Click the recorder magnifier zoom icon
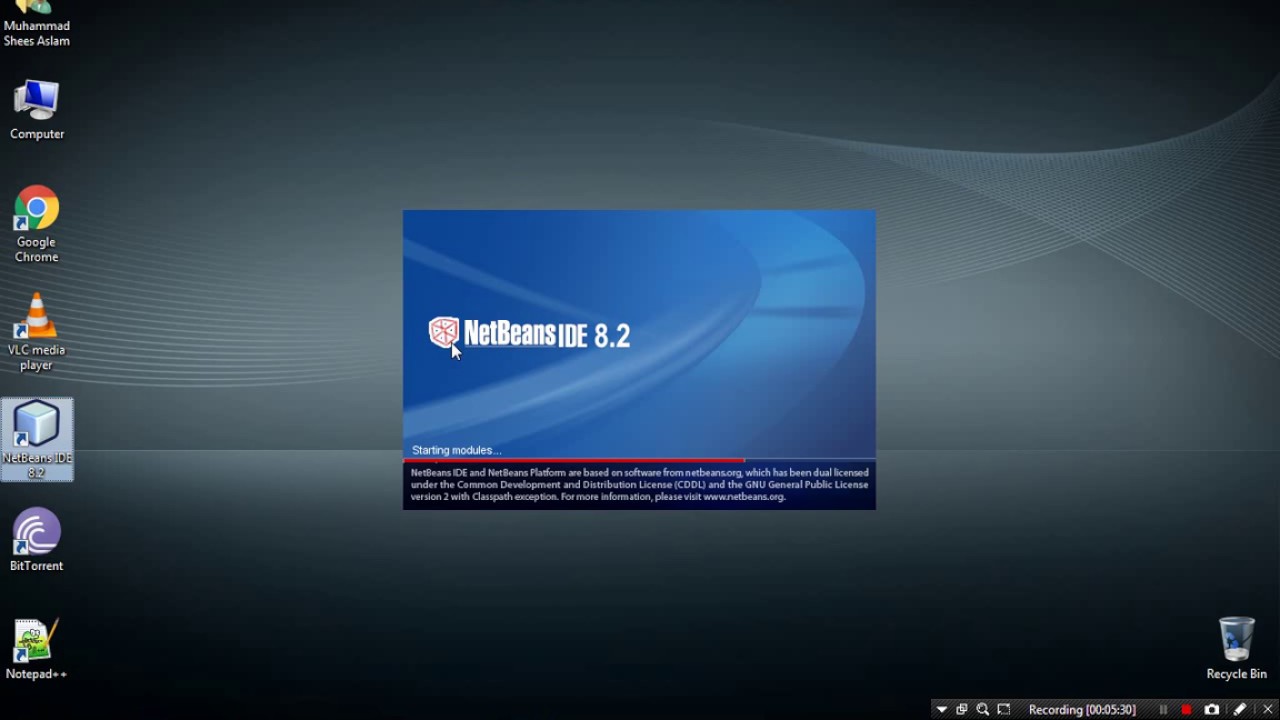 click(x=983, y=709)
